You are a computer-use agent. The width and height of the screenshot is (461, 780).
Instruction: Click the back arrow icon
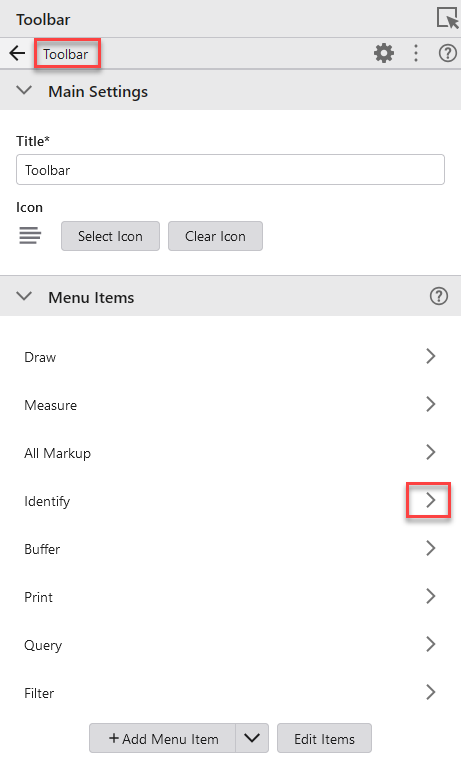coord(17,53)
